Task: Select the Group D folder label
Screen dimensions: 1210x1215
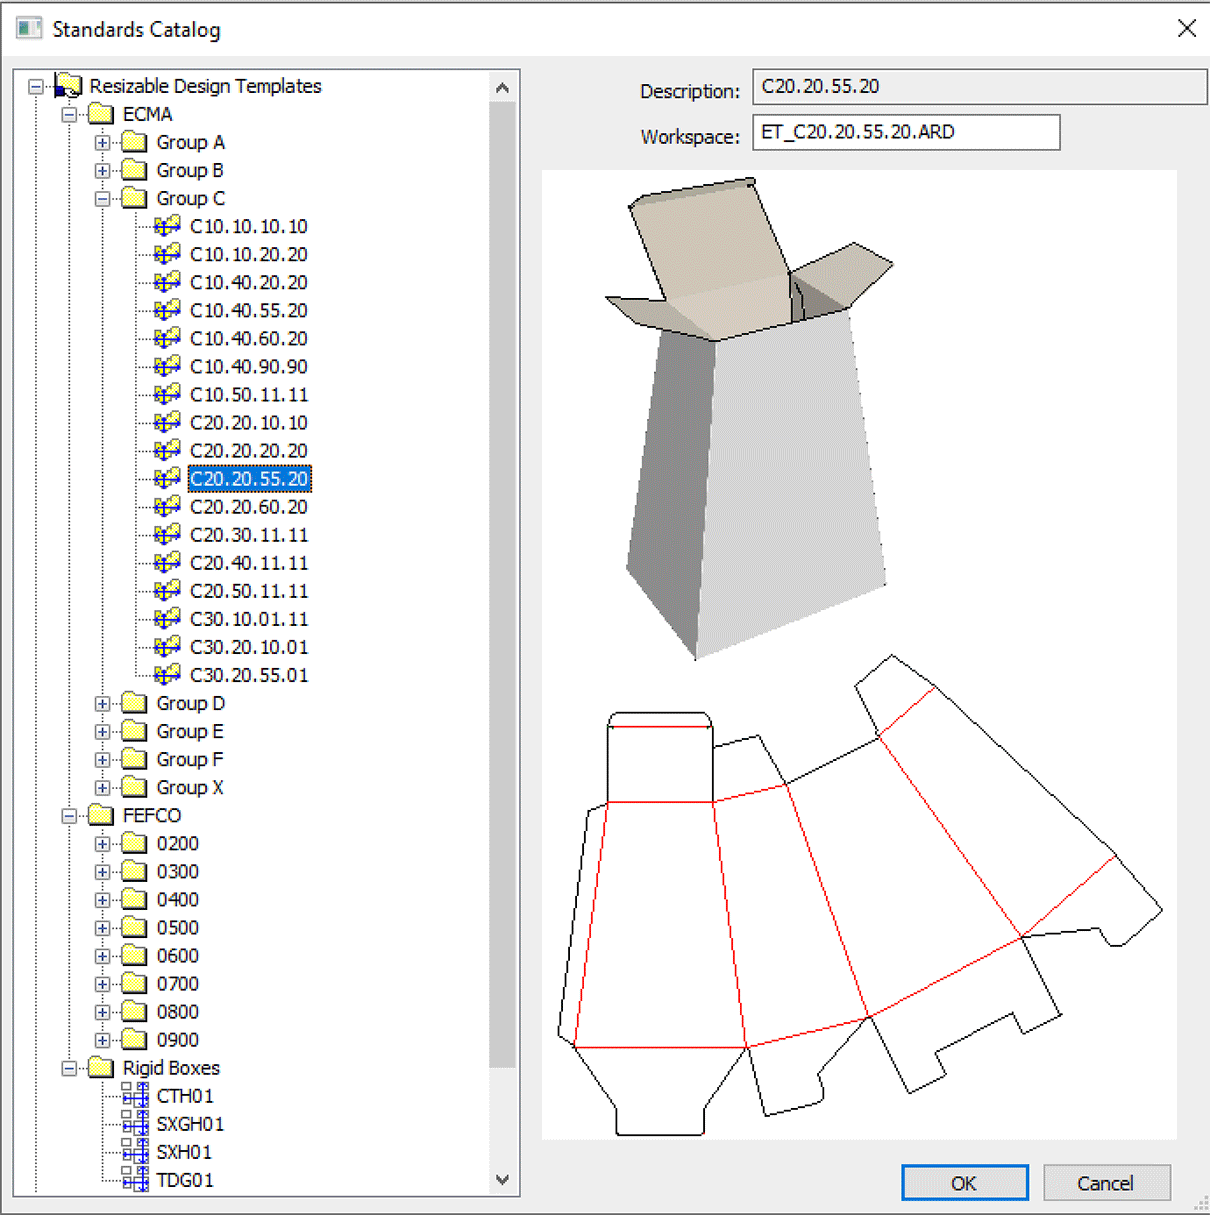Action: tap(190, 704)
